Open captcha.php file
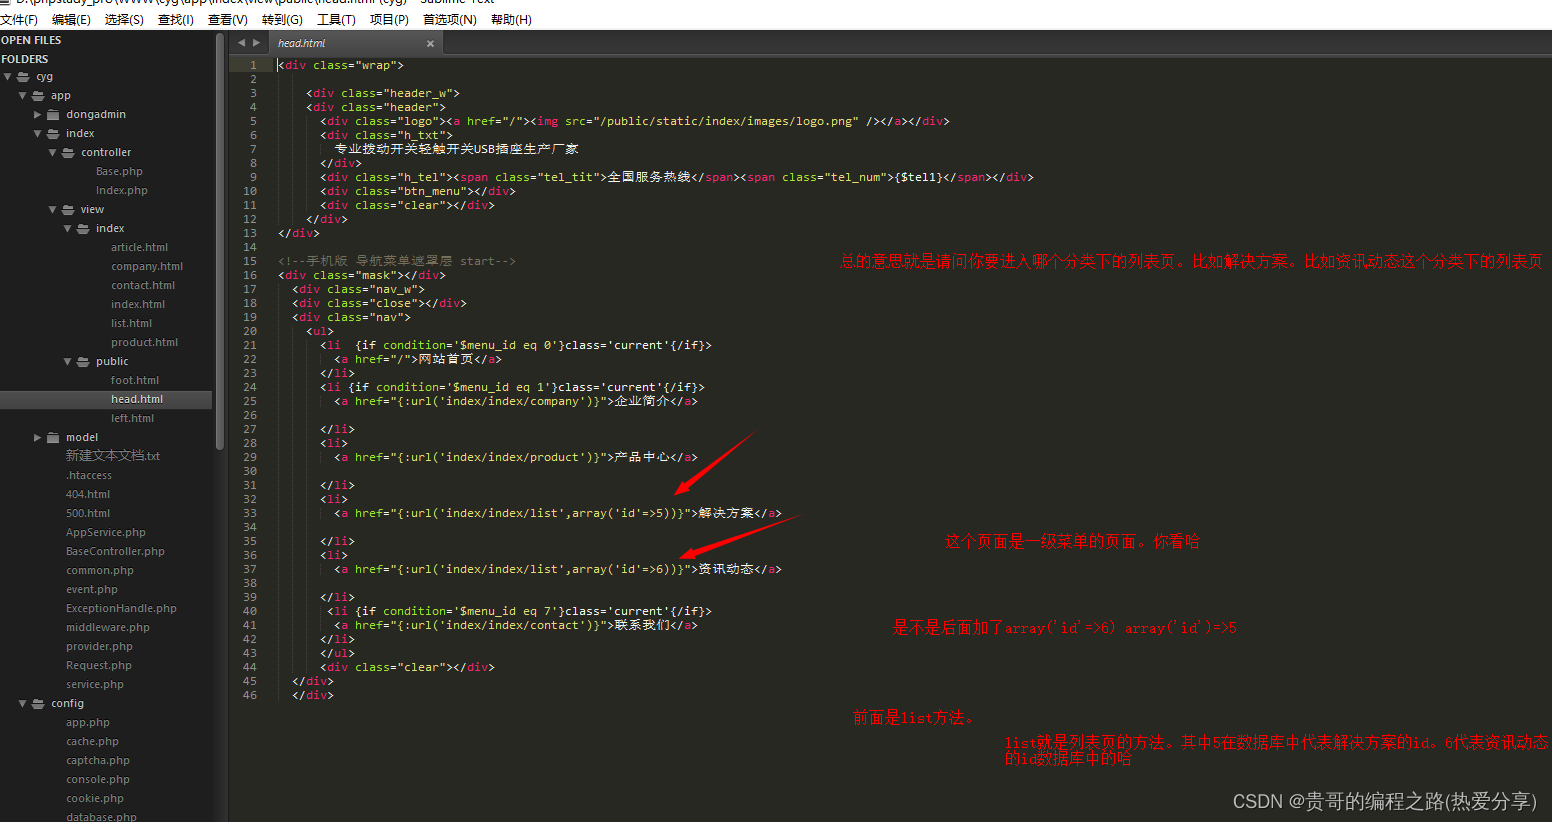This screenshot has height=822, width=1552. pos(98,761)
